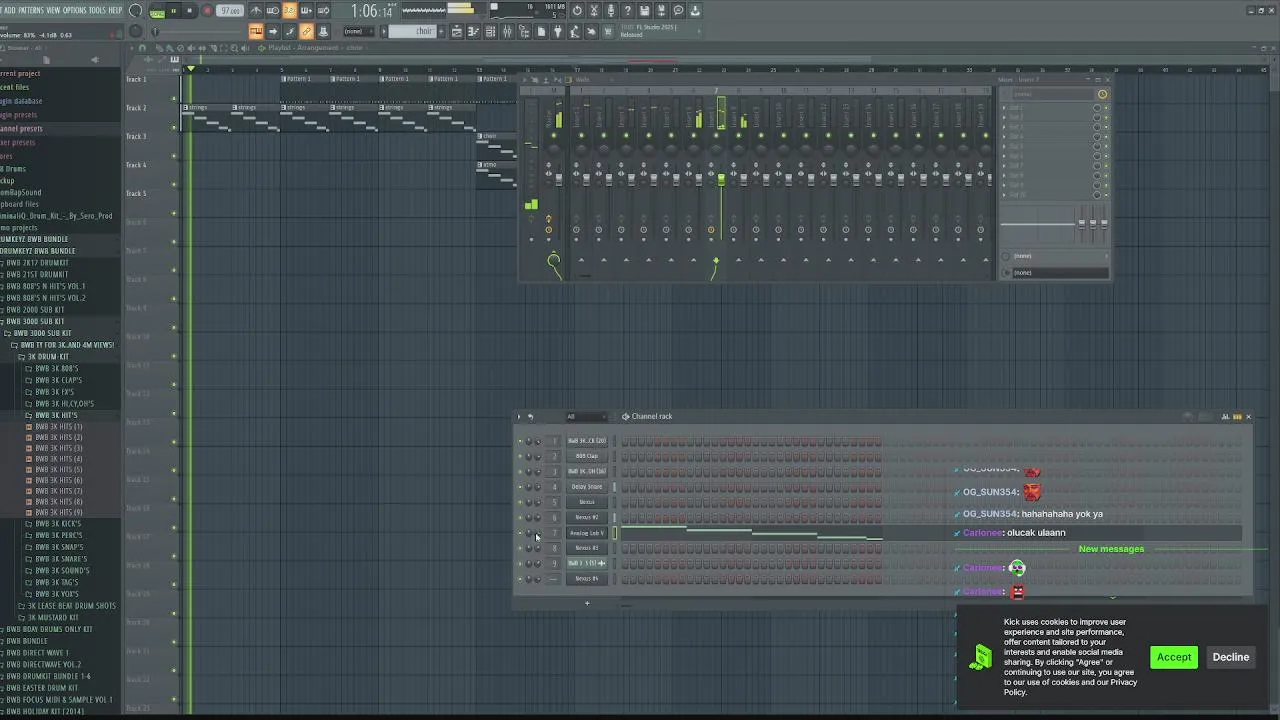Expand BWB 2000 SUB KIT folder
1280x720 pixels.
[34, 310]
